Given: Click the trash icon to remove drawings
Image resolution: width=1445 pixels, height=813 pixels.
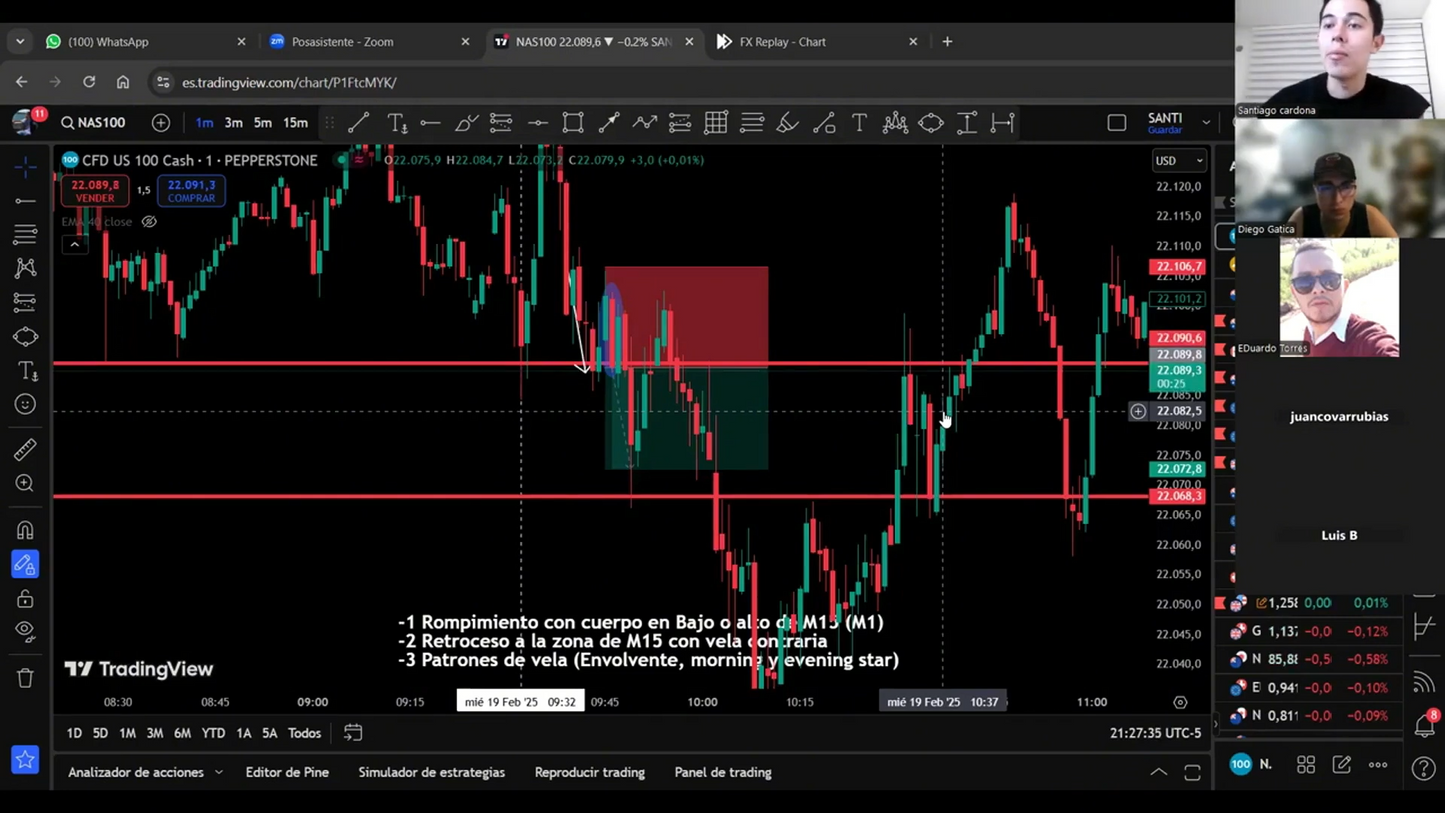Looking at the screenshot, I should click(25, 678).
